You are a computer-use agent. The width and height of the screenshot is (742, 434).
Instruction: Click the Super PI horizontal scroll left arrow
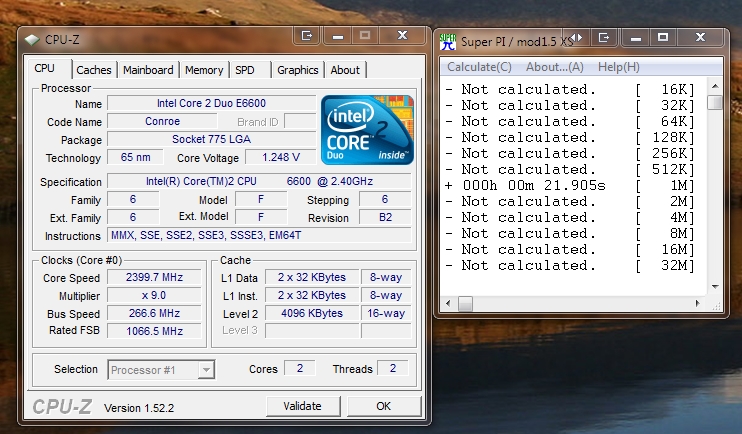[448, 303]
